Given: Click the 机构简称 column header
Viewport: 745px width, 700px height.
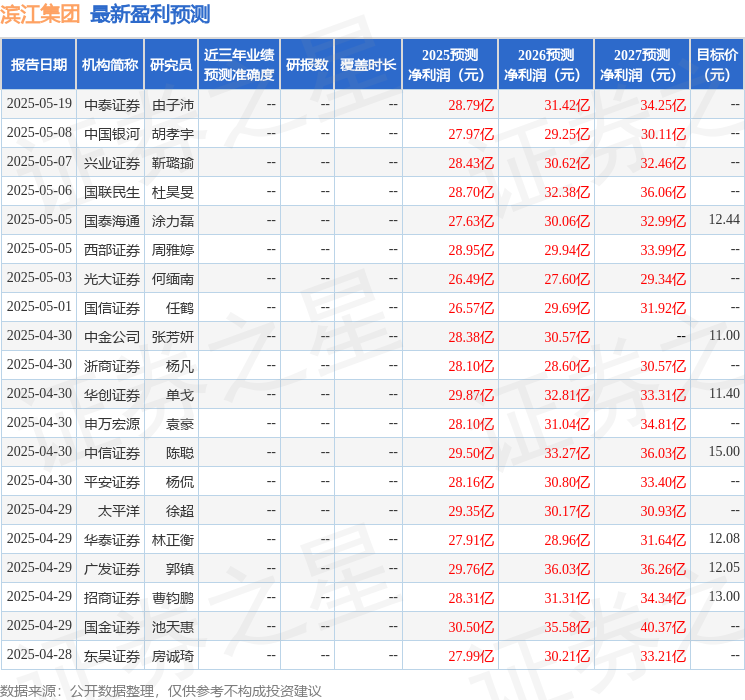Looking at the screenshot, I should (110, 64).
